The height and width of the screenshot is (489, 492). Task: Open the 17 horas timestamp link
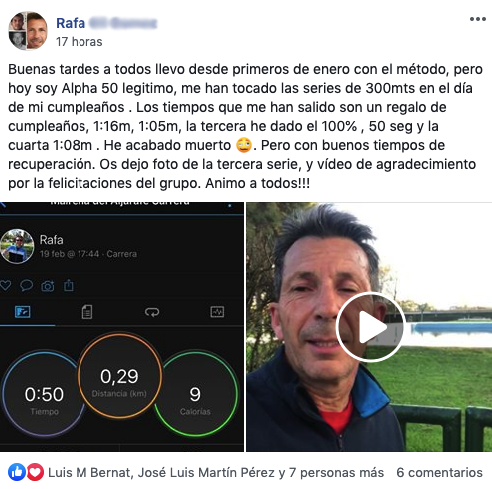(x=79, y=42)
